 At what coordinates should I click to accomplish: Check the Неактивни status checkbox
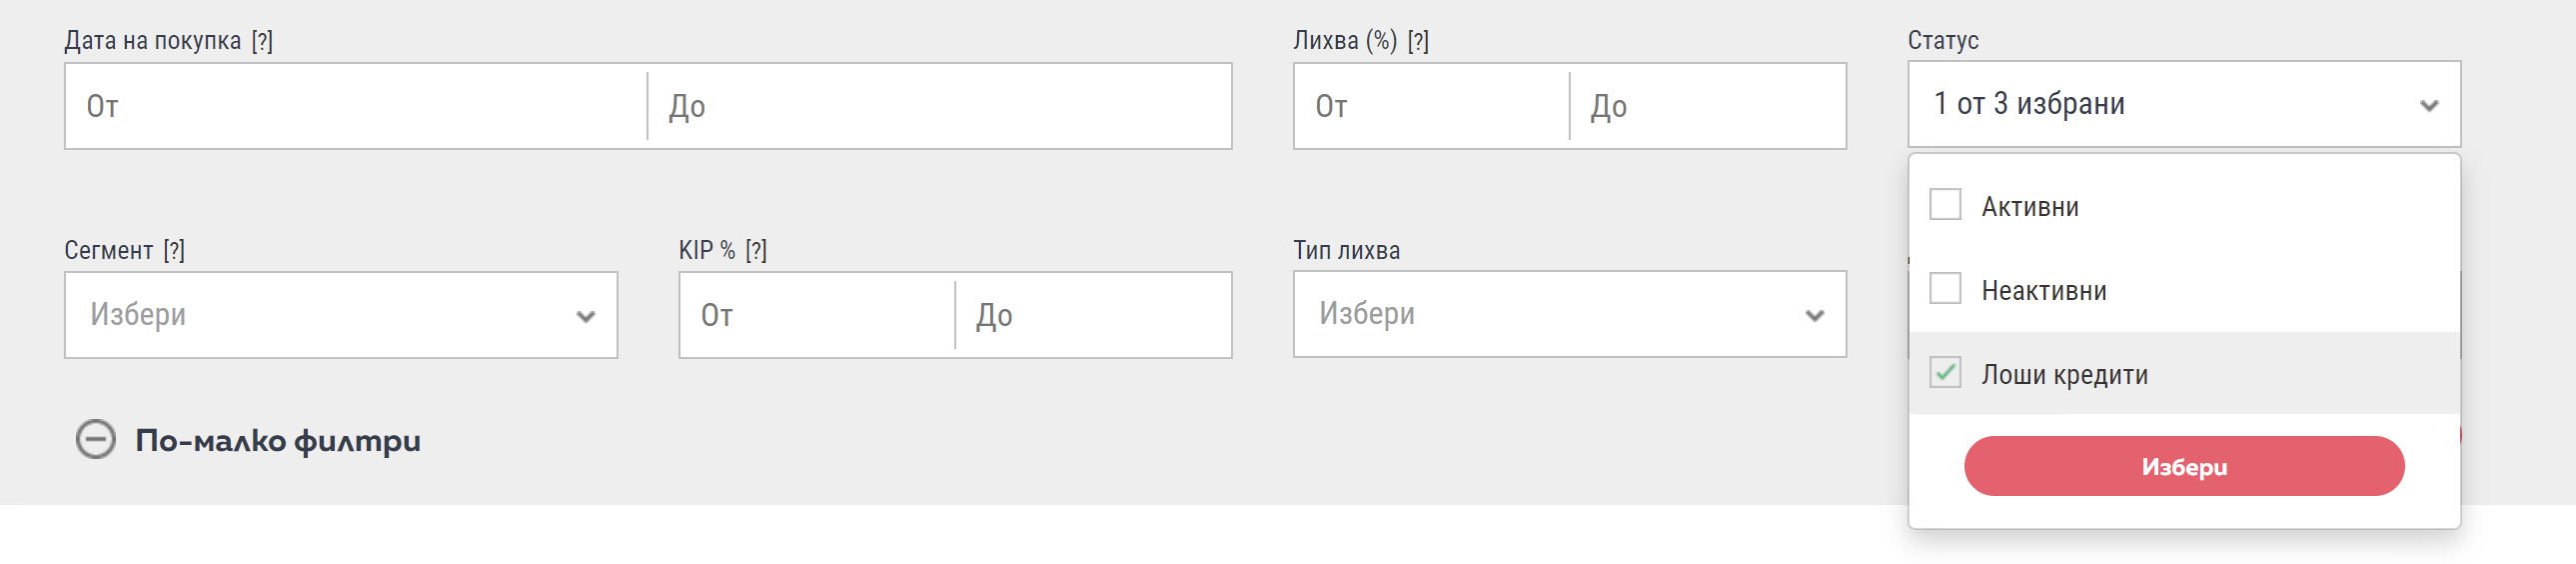[1944, 289]
